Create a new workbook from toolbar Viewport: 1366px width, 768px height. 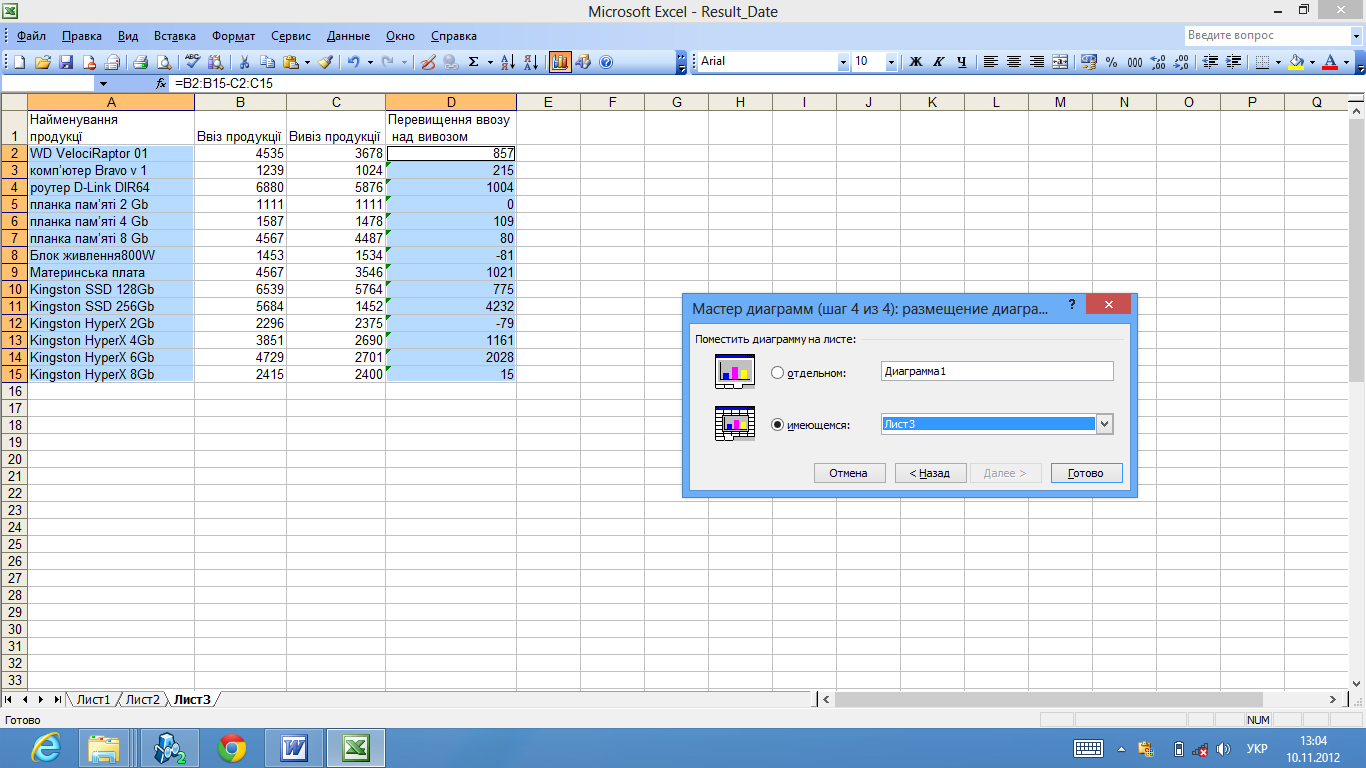(19, 62)
